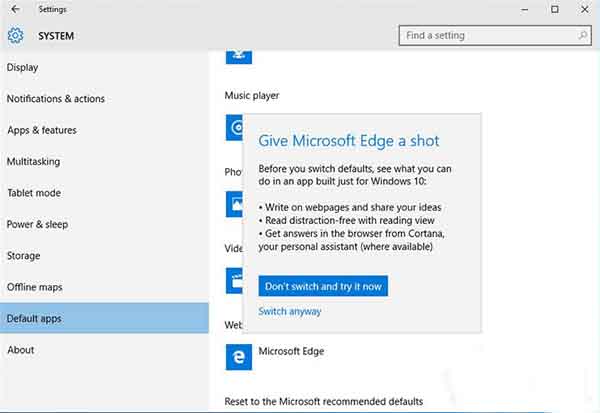Click Don't switch and try it now
The height and width of the screenshot is (413, 600).
[x=323, y=286]
